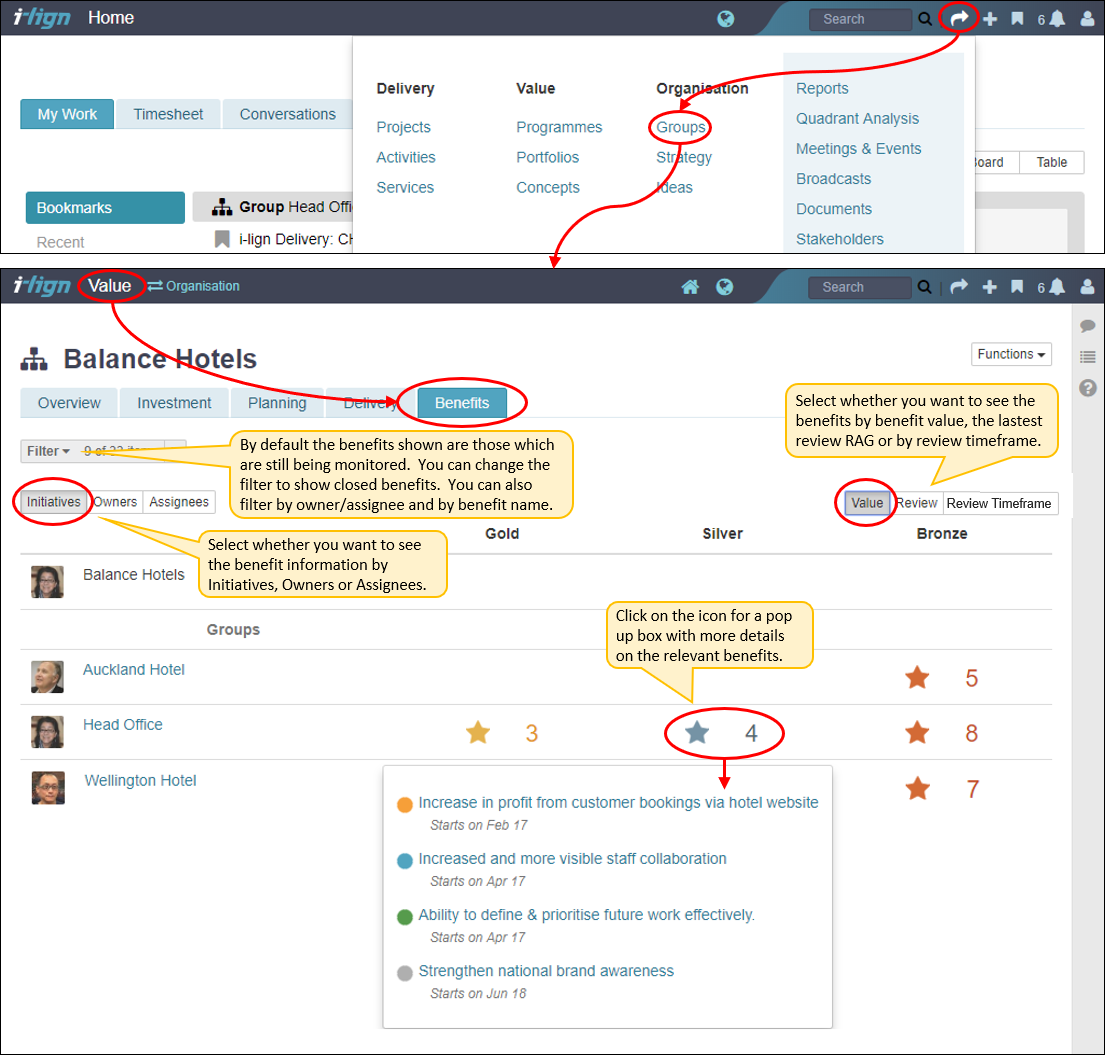Switch benefits display to Review
This screenshot has width=1105, height=1055.
click(x=917, y=503)
